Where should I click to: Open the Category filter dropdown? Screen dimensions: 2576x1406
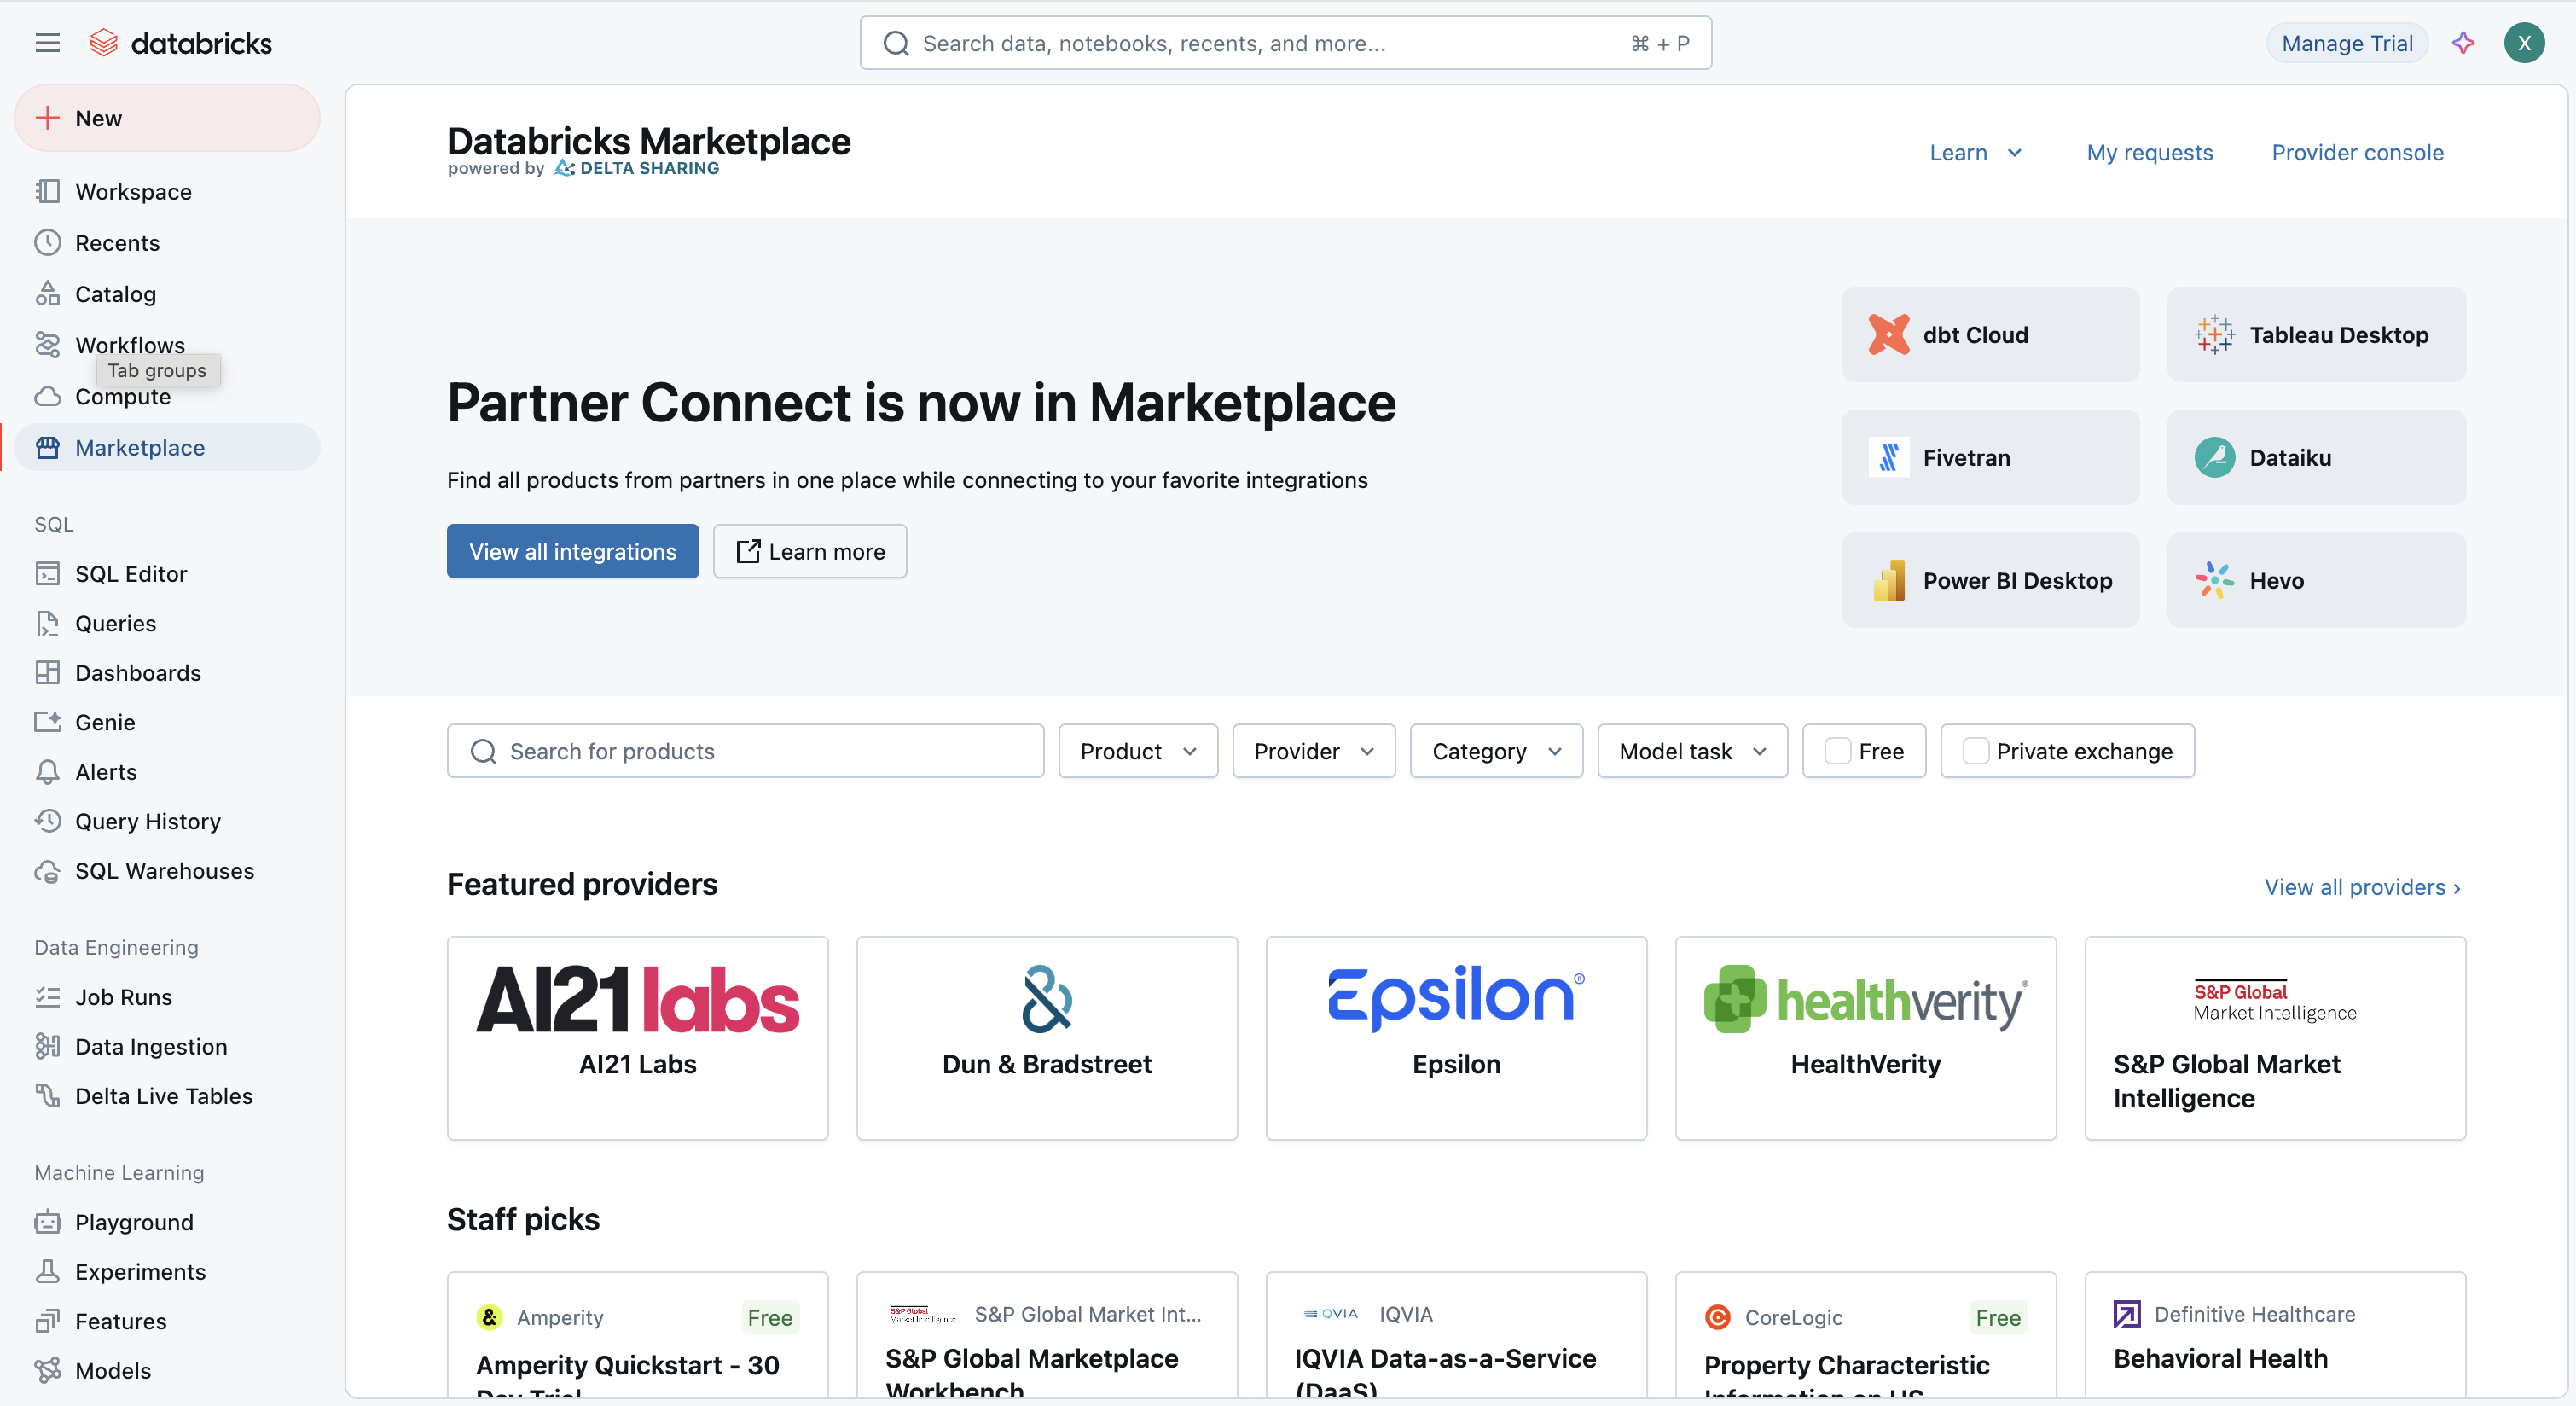coord(1496,751)
